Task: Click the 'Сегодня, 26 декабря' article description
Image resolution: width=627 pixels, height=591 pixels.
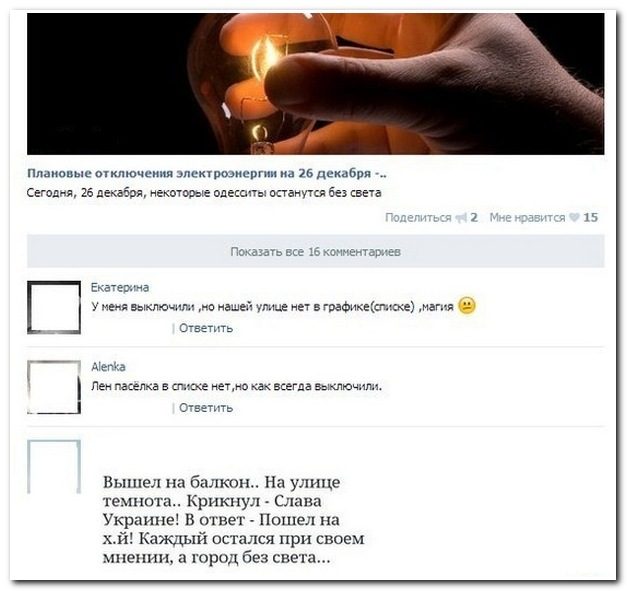Action: (204, 193)
